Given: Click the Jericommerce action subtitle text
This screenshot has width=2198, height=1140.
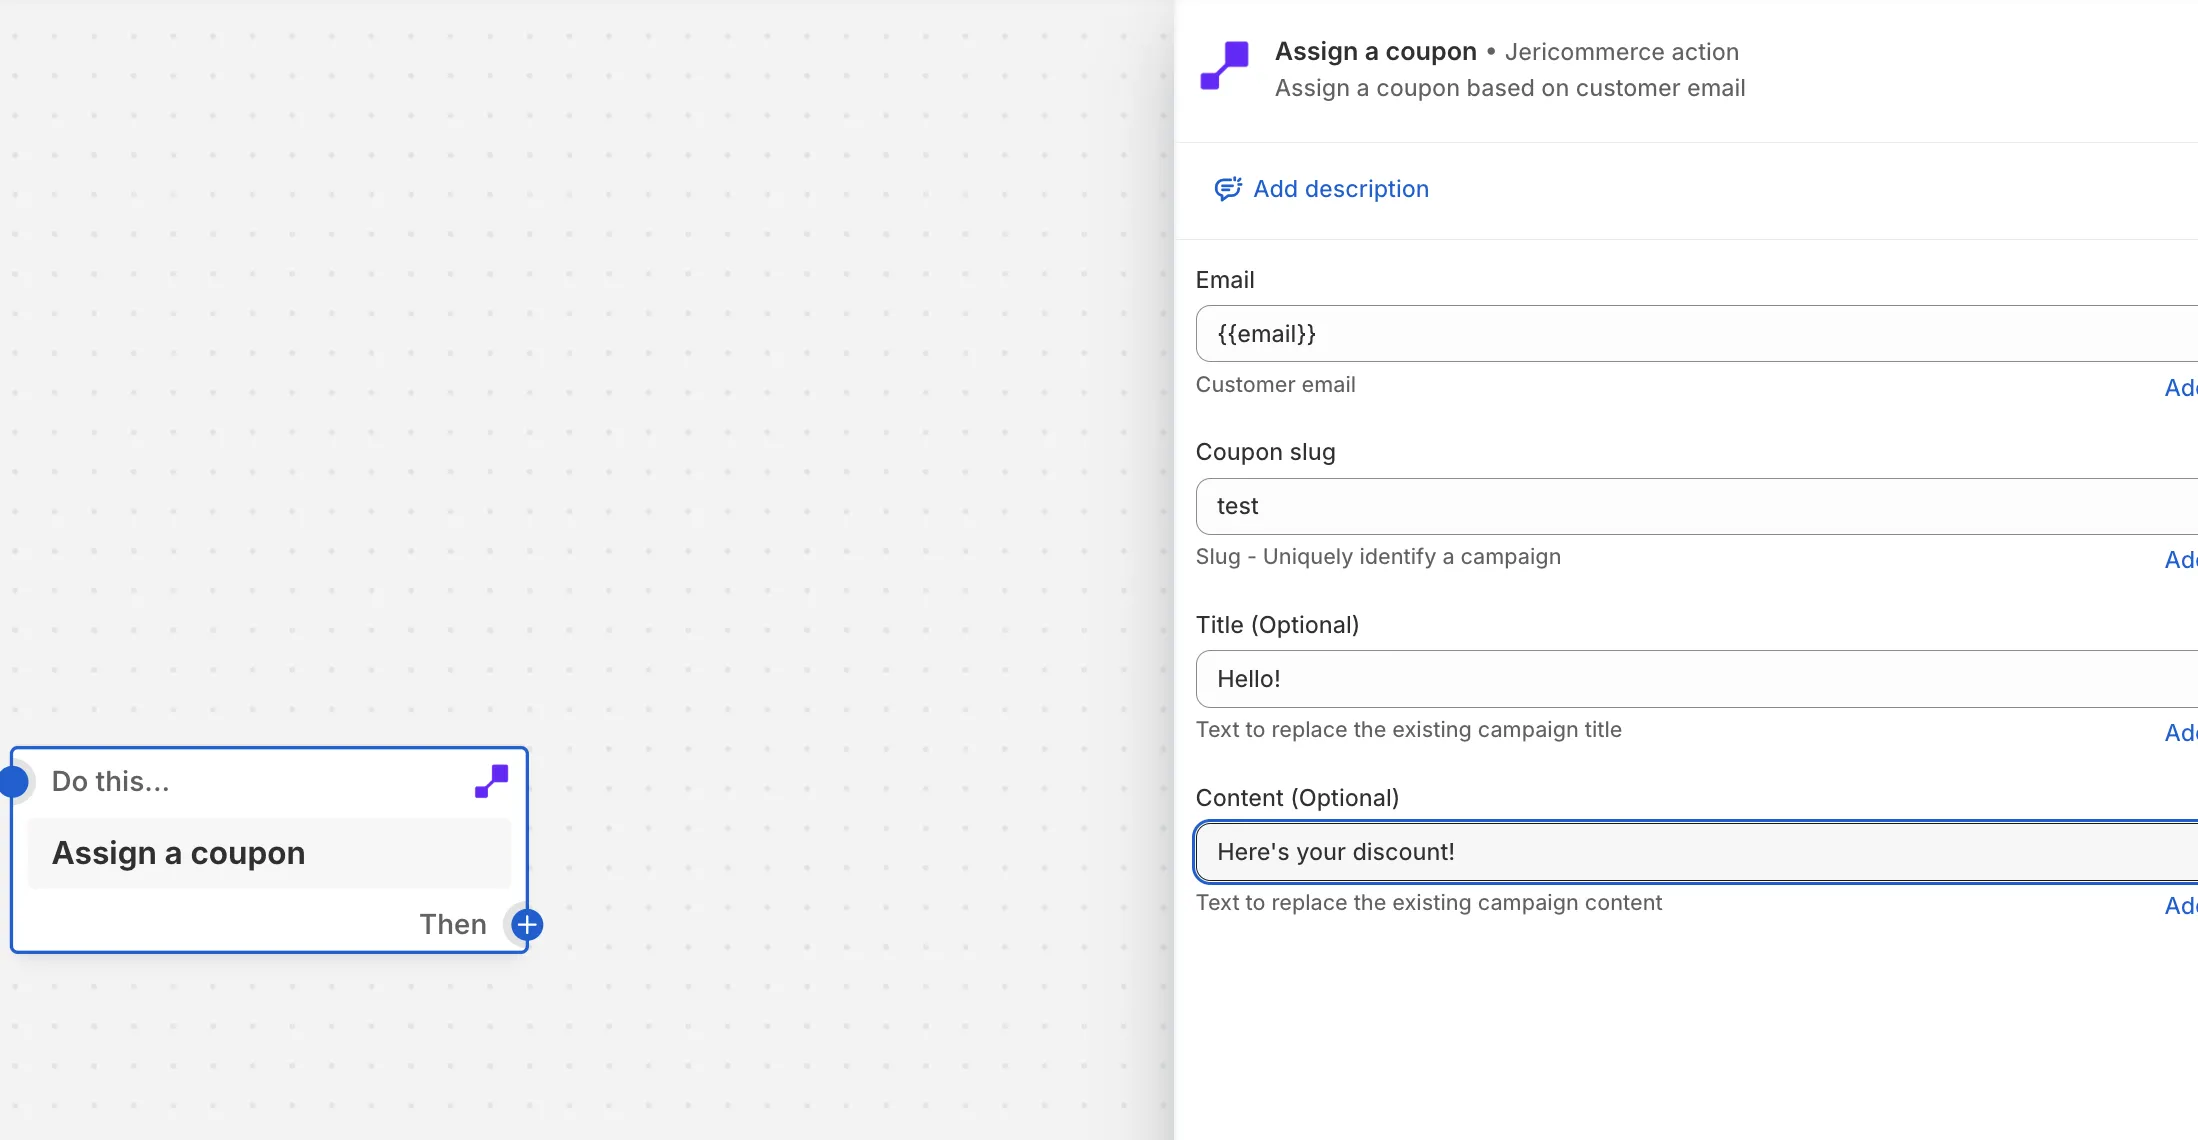Looking at the screenshot, I should click(x=1621, y=52).
